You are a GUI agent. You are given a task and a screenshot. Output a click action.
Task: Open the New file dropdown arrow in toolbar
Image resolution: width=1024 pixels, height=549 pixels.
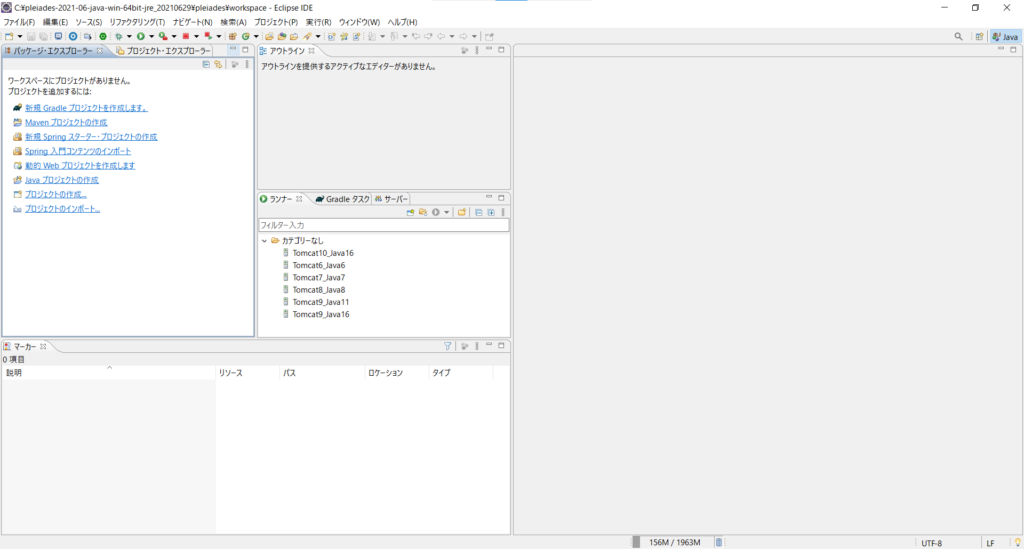click(x=18, y=36)
